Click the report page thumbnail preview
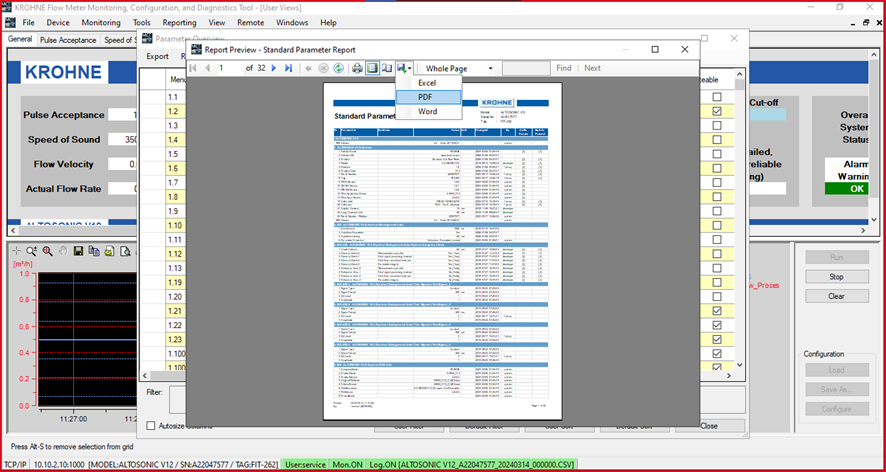This screenshot has height=472, width=886. [x=442, y=251]
